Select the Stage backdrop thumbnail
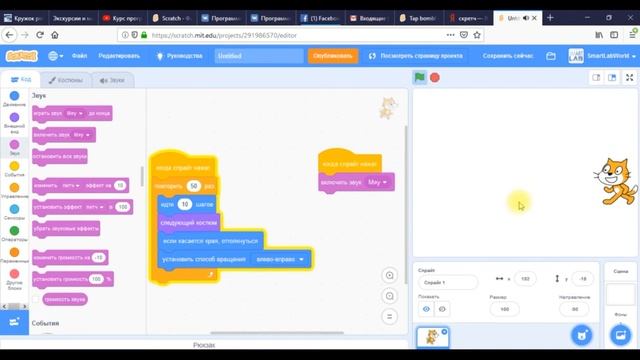Image resolution: width=640 pixels, height=360 pixels. 620,295
